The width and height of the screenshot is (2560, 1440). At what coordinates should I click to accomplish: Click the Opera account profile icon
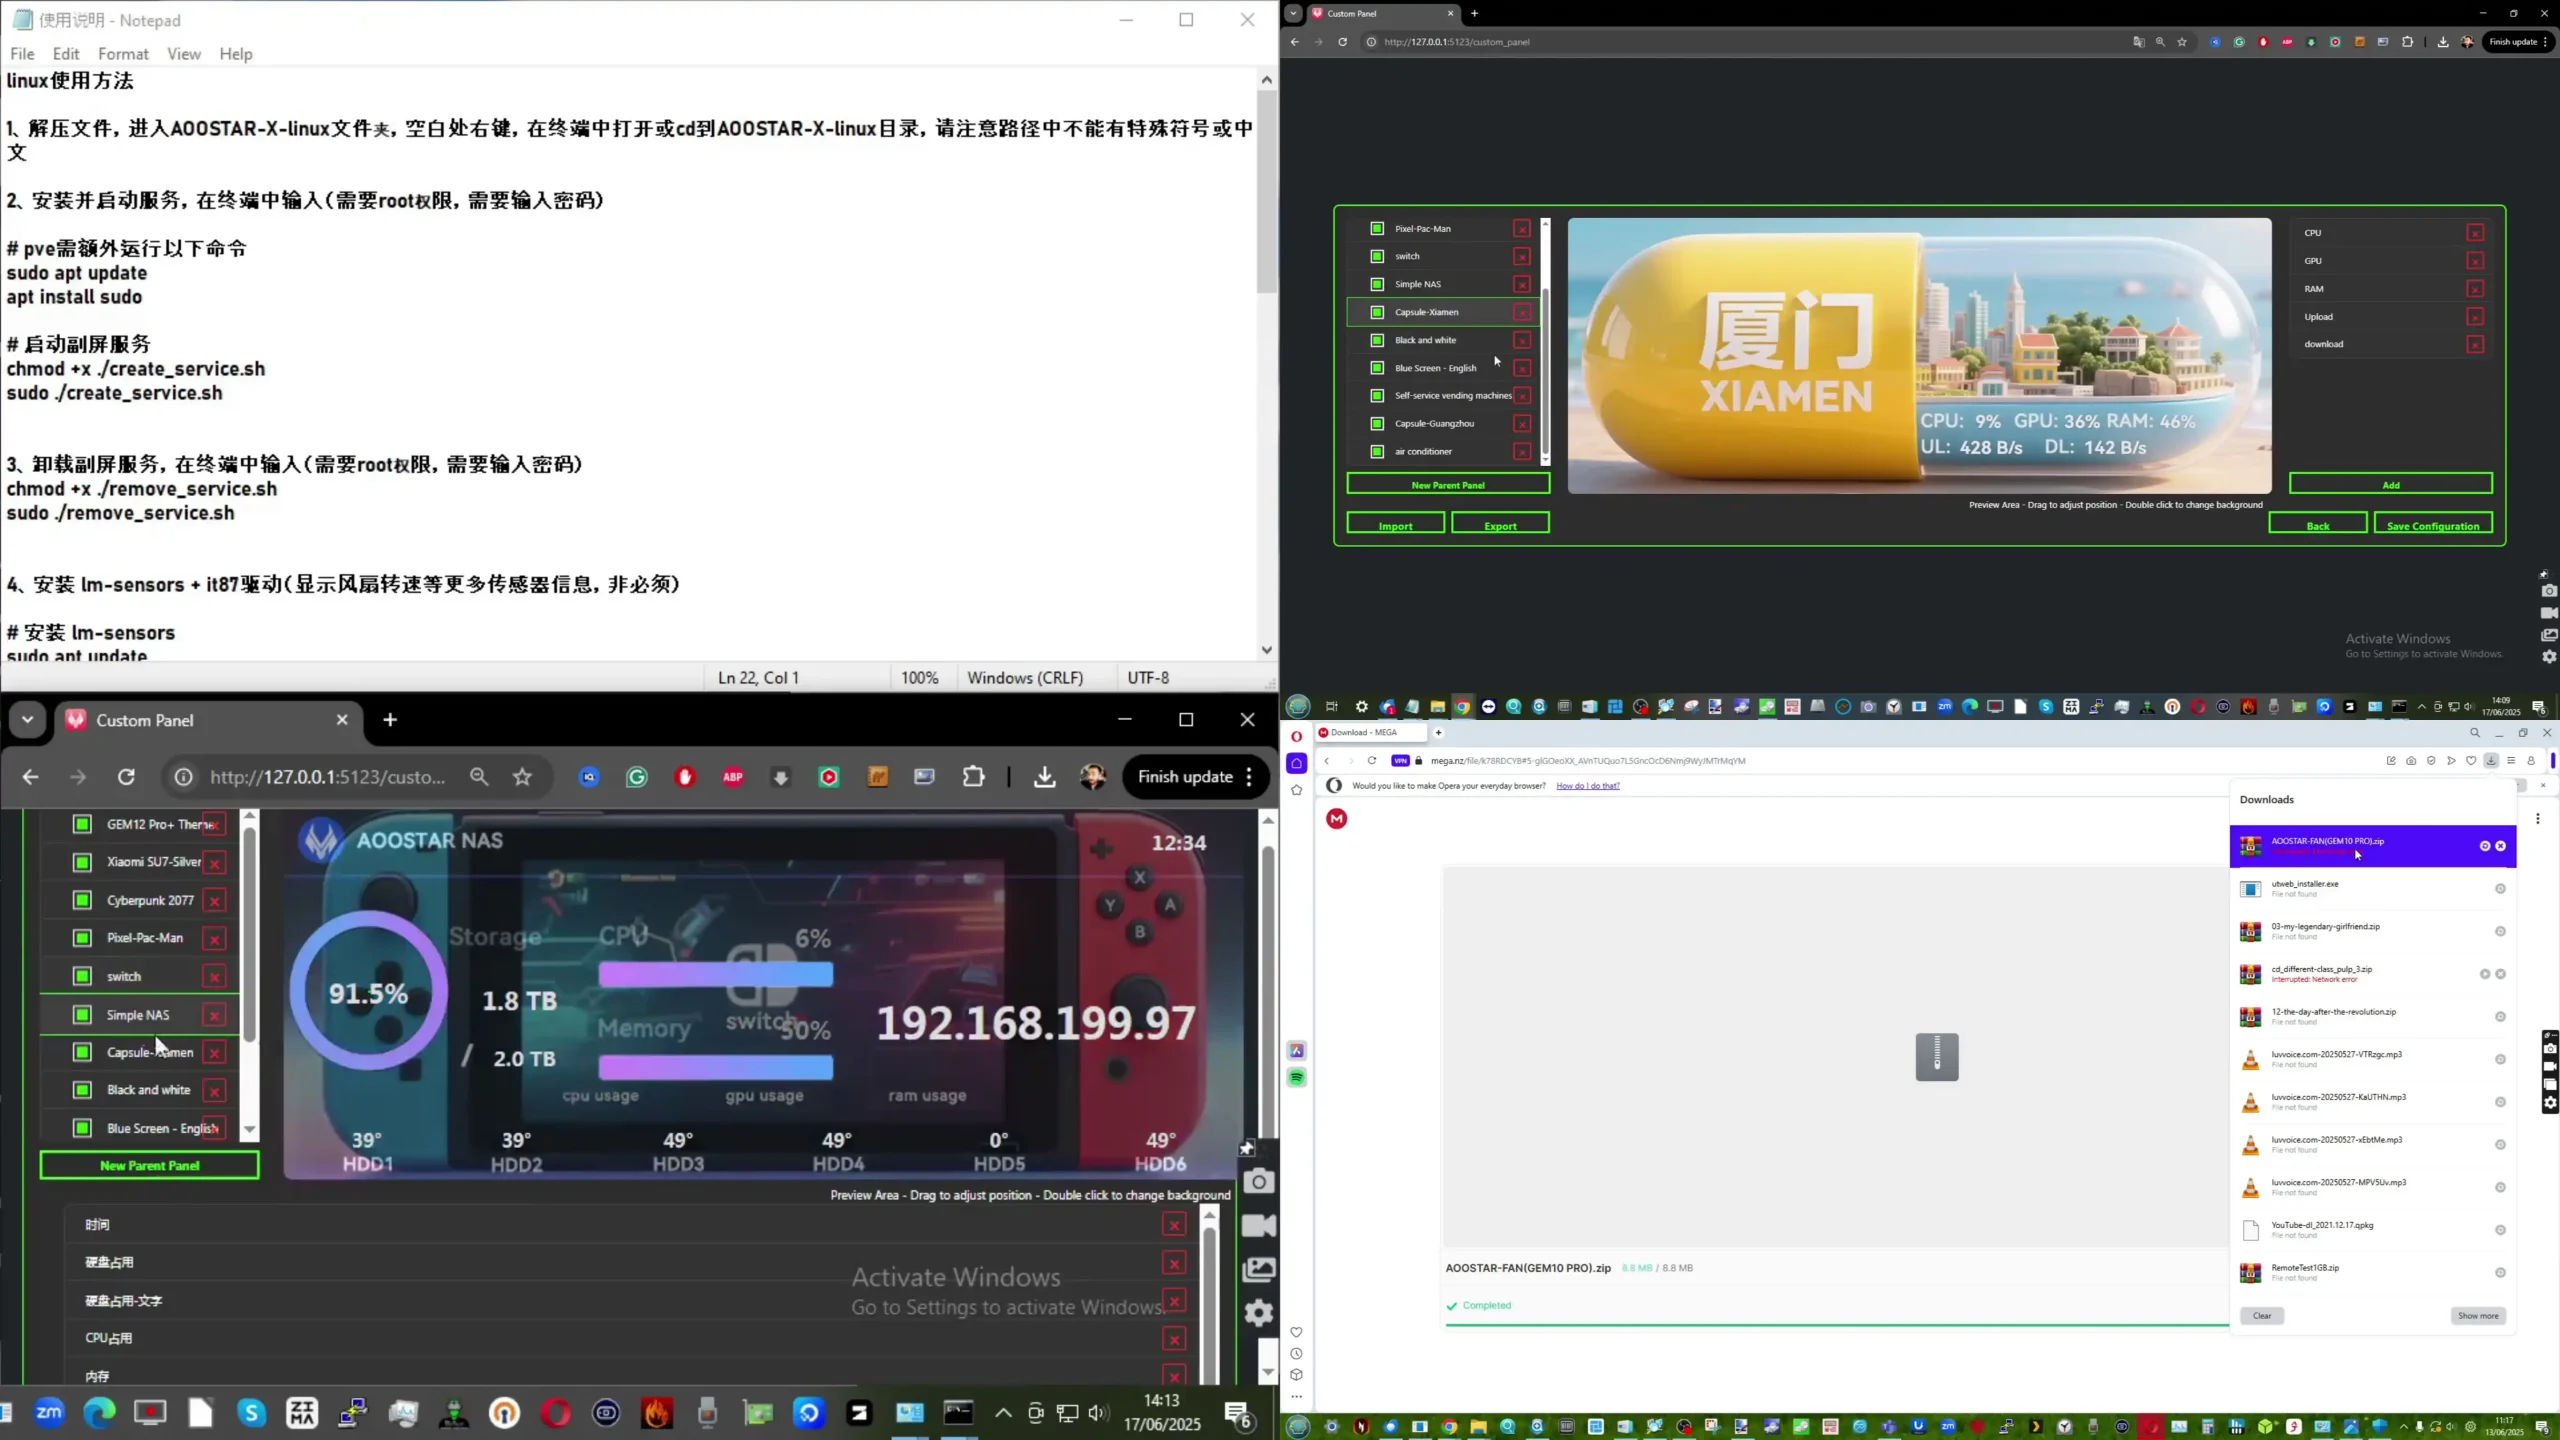coord(2531,761)
